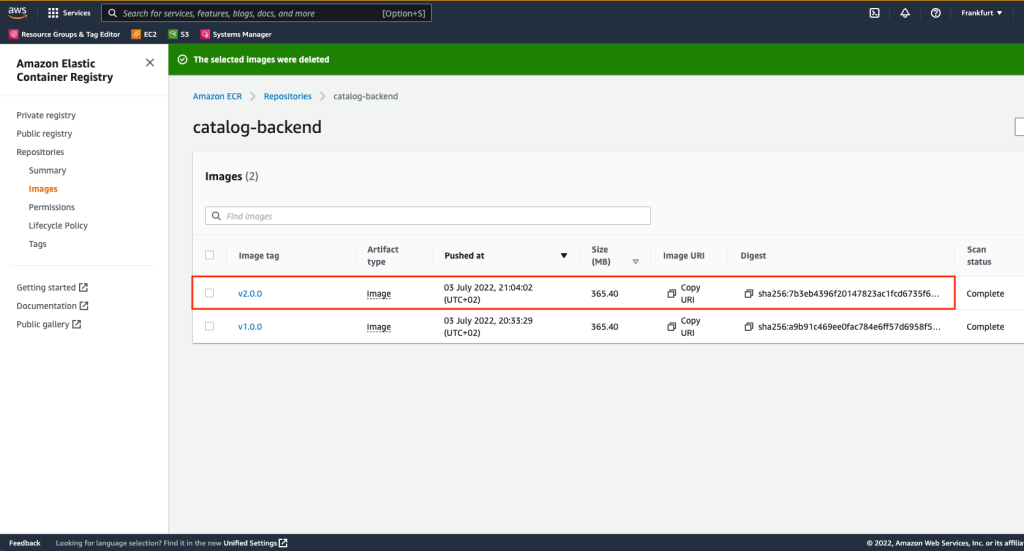Open the notifications bell
Viewport: 1024px width, 551px height.
[x=905, y=13]
